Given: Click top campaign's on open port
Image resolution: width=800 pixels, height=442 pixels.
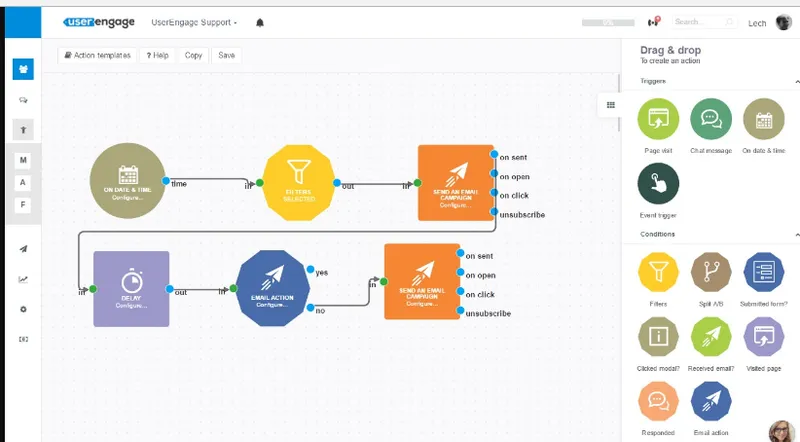Looking at the screenshot, I should (494, 174).
